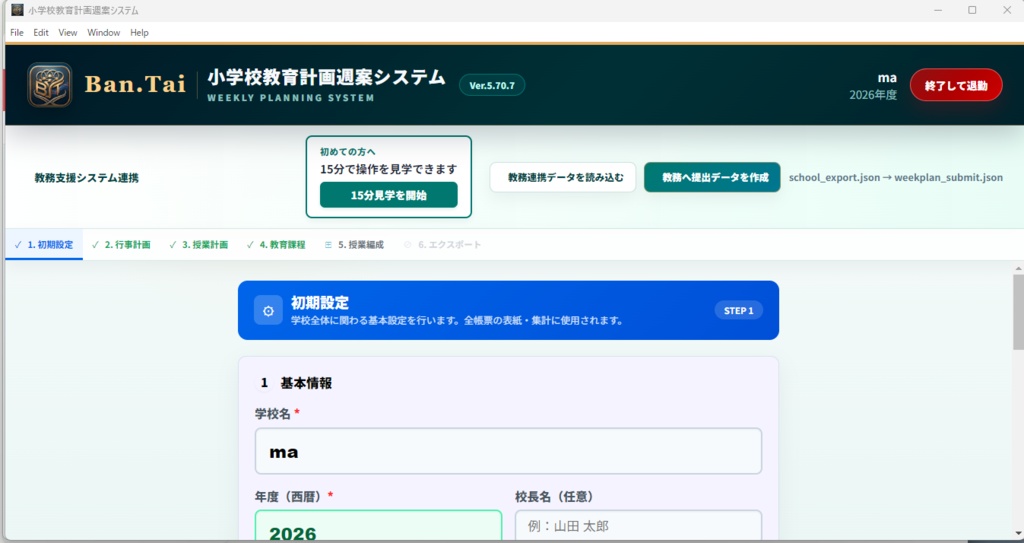Click 教務へ提出データを作成 button
The height and width of the screenshot is (543, 1024).
pos(712,177)
